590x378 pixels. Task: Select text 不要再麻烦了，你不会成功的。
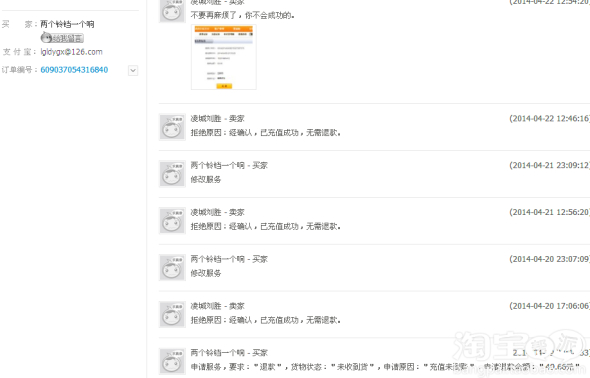243,15
